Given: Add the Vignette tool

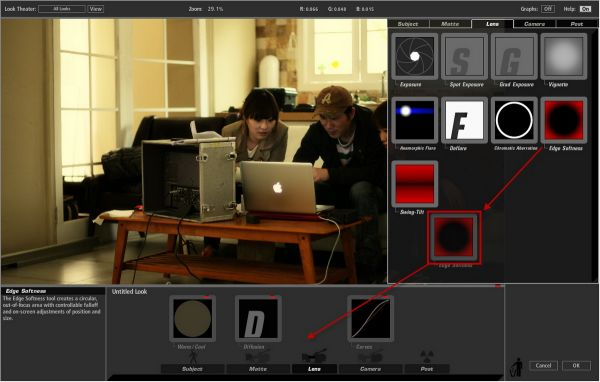Looking at the screenshot, I should (564, 56).
